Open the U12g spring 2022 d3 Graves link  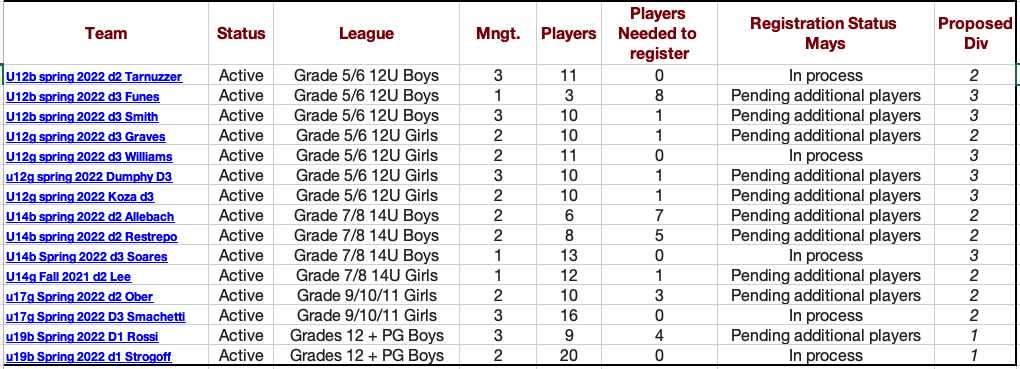[85, 137]
